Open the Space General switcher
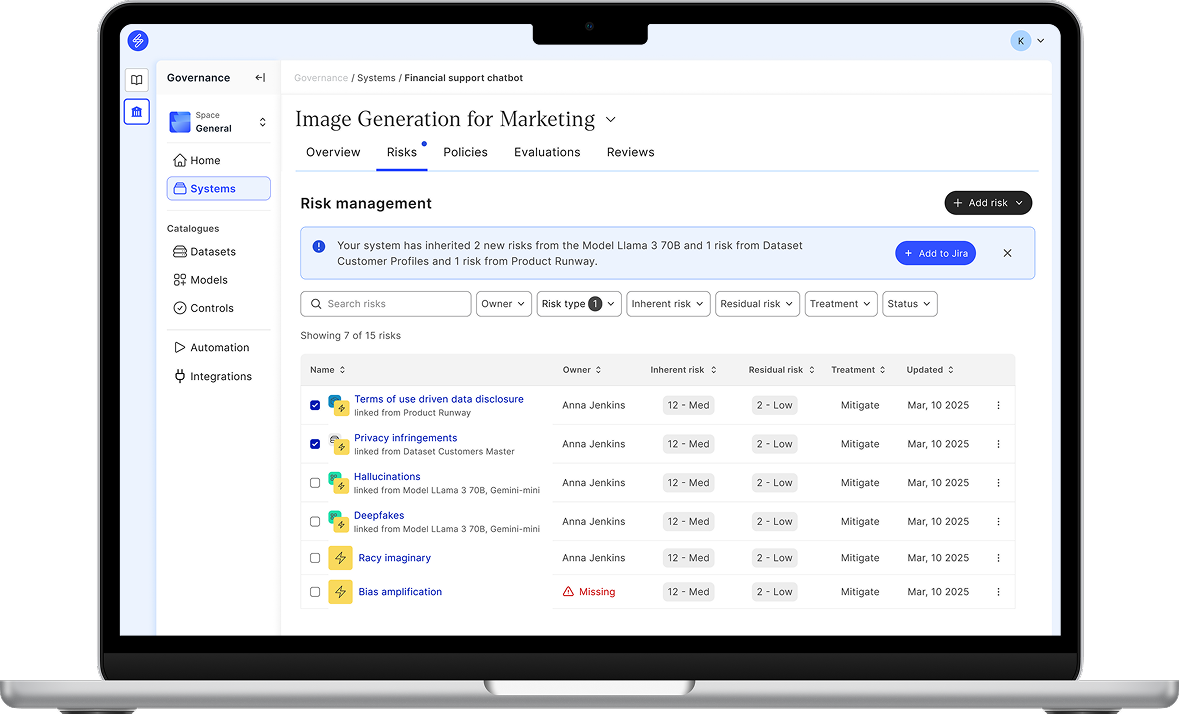 click(219, 122)
